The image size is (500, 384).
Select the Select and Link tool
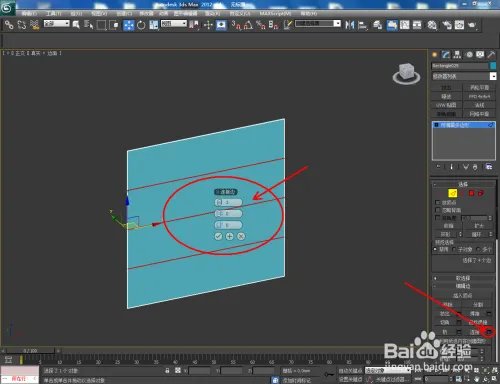pyautogui.click(x=9, y=25)
